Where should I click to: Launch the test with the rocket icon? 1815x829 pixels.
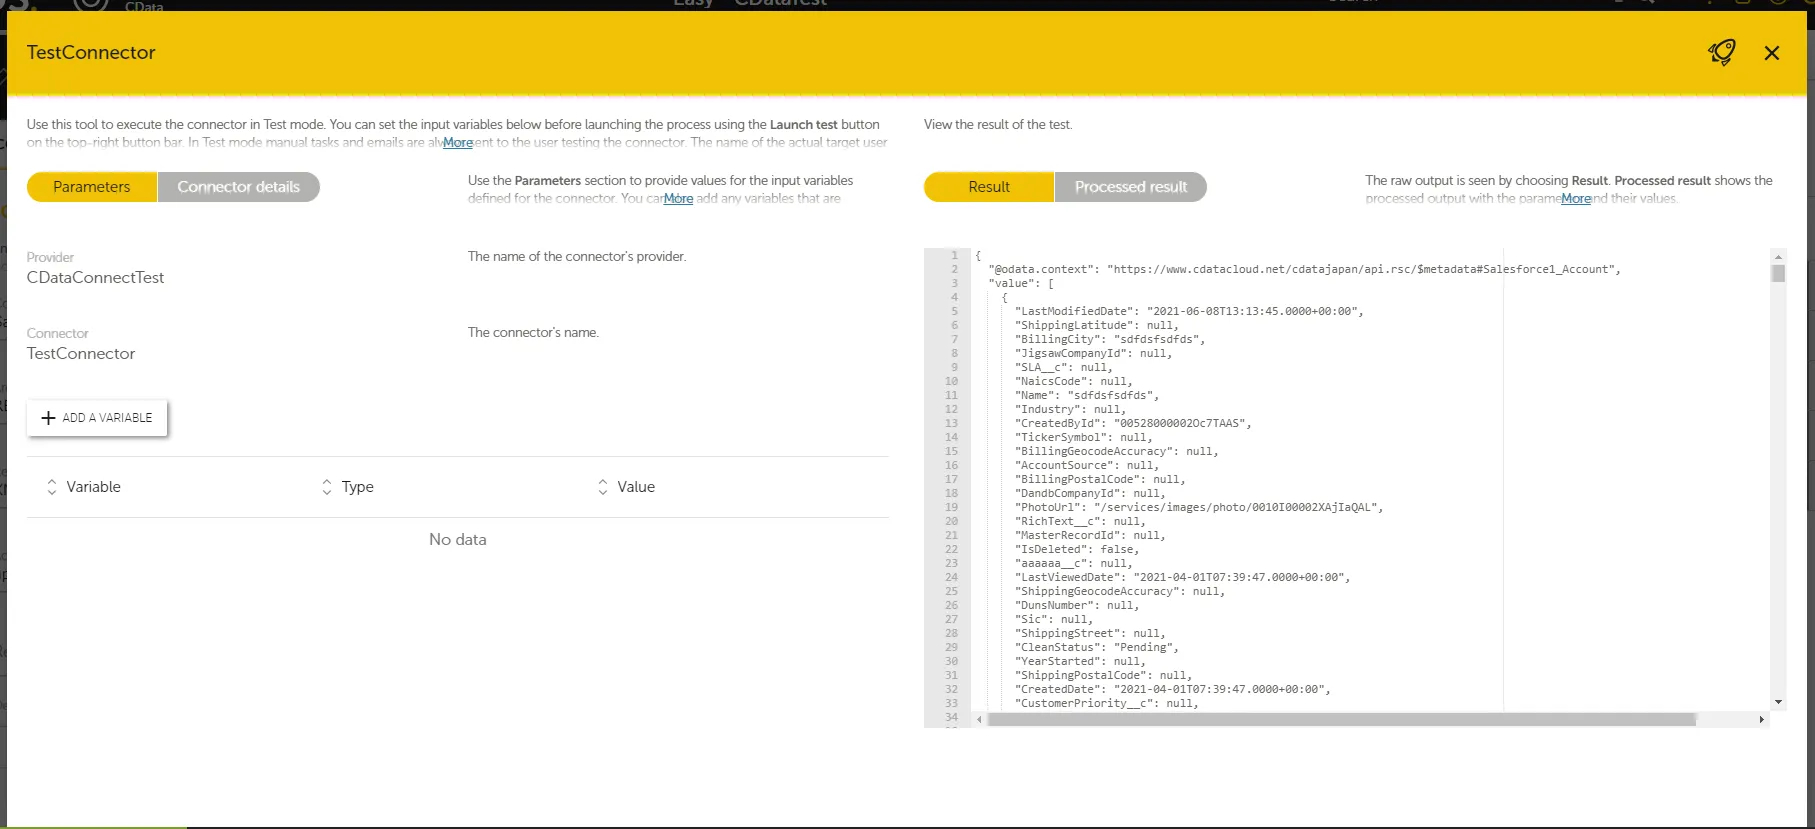(x=1721, y=52)
